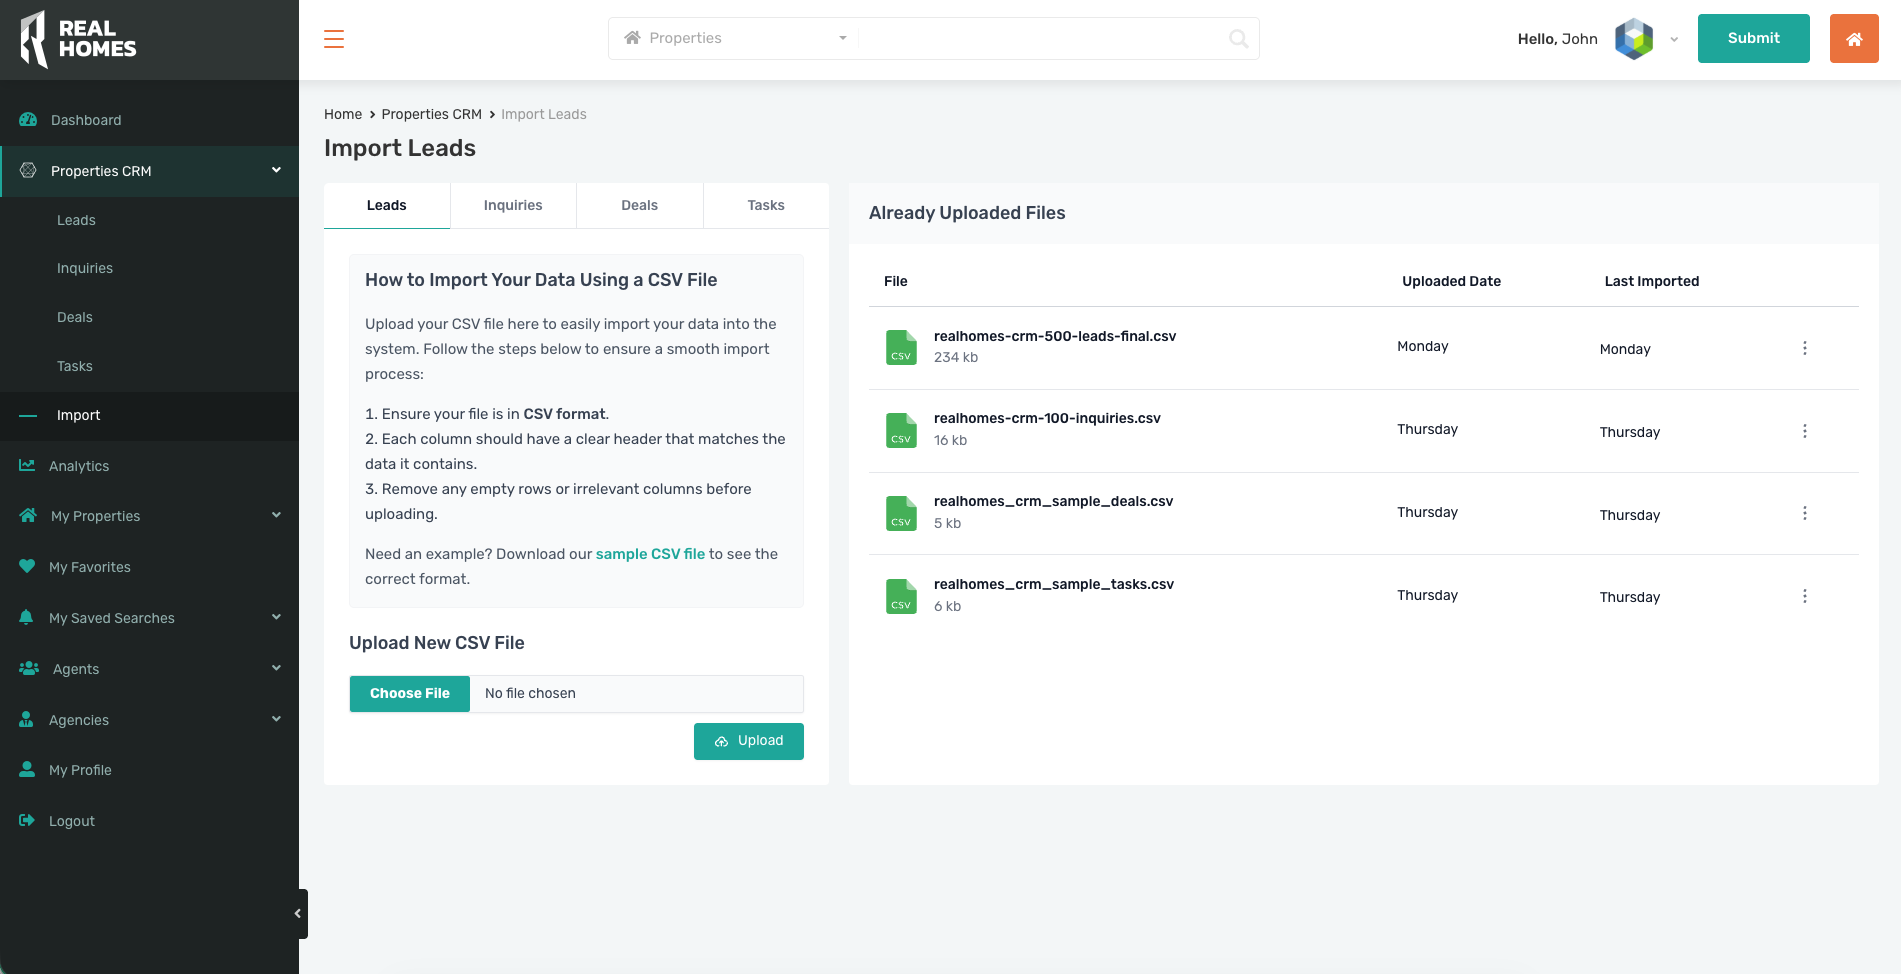
Task: Click the orange home icon button
Action: pyautogui.click(x=1853, y=39)
